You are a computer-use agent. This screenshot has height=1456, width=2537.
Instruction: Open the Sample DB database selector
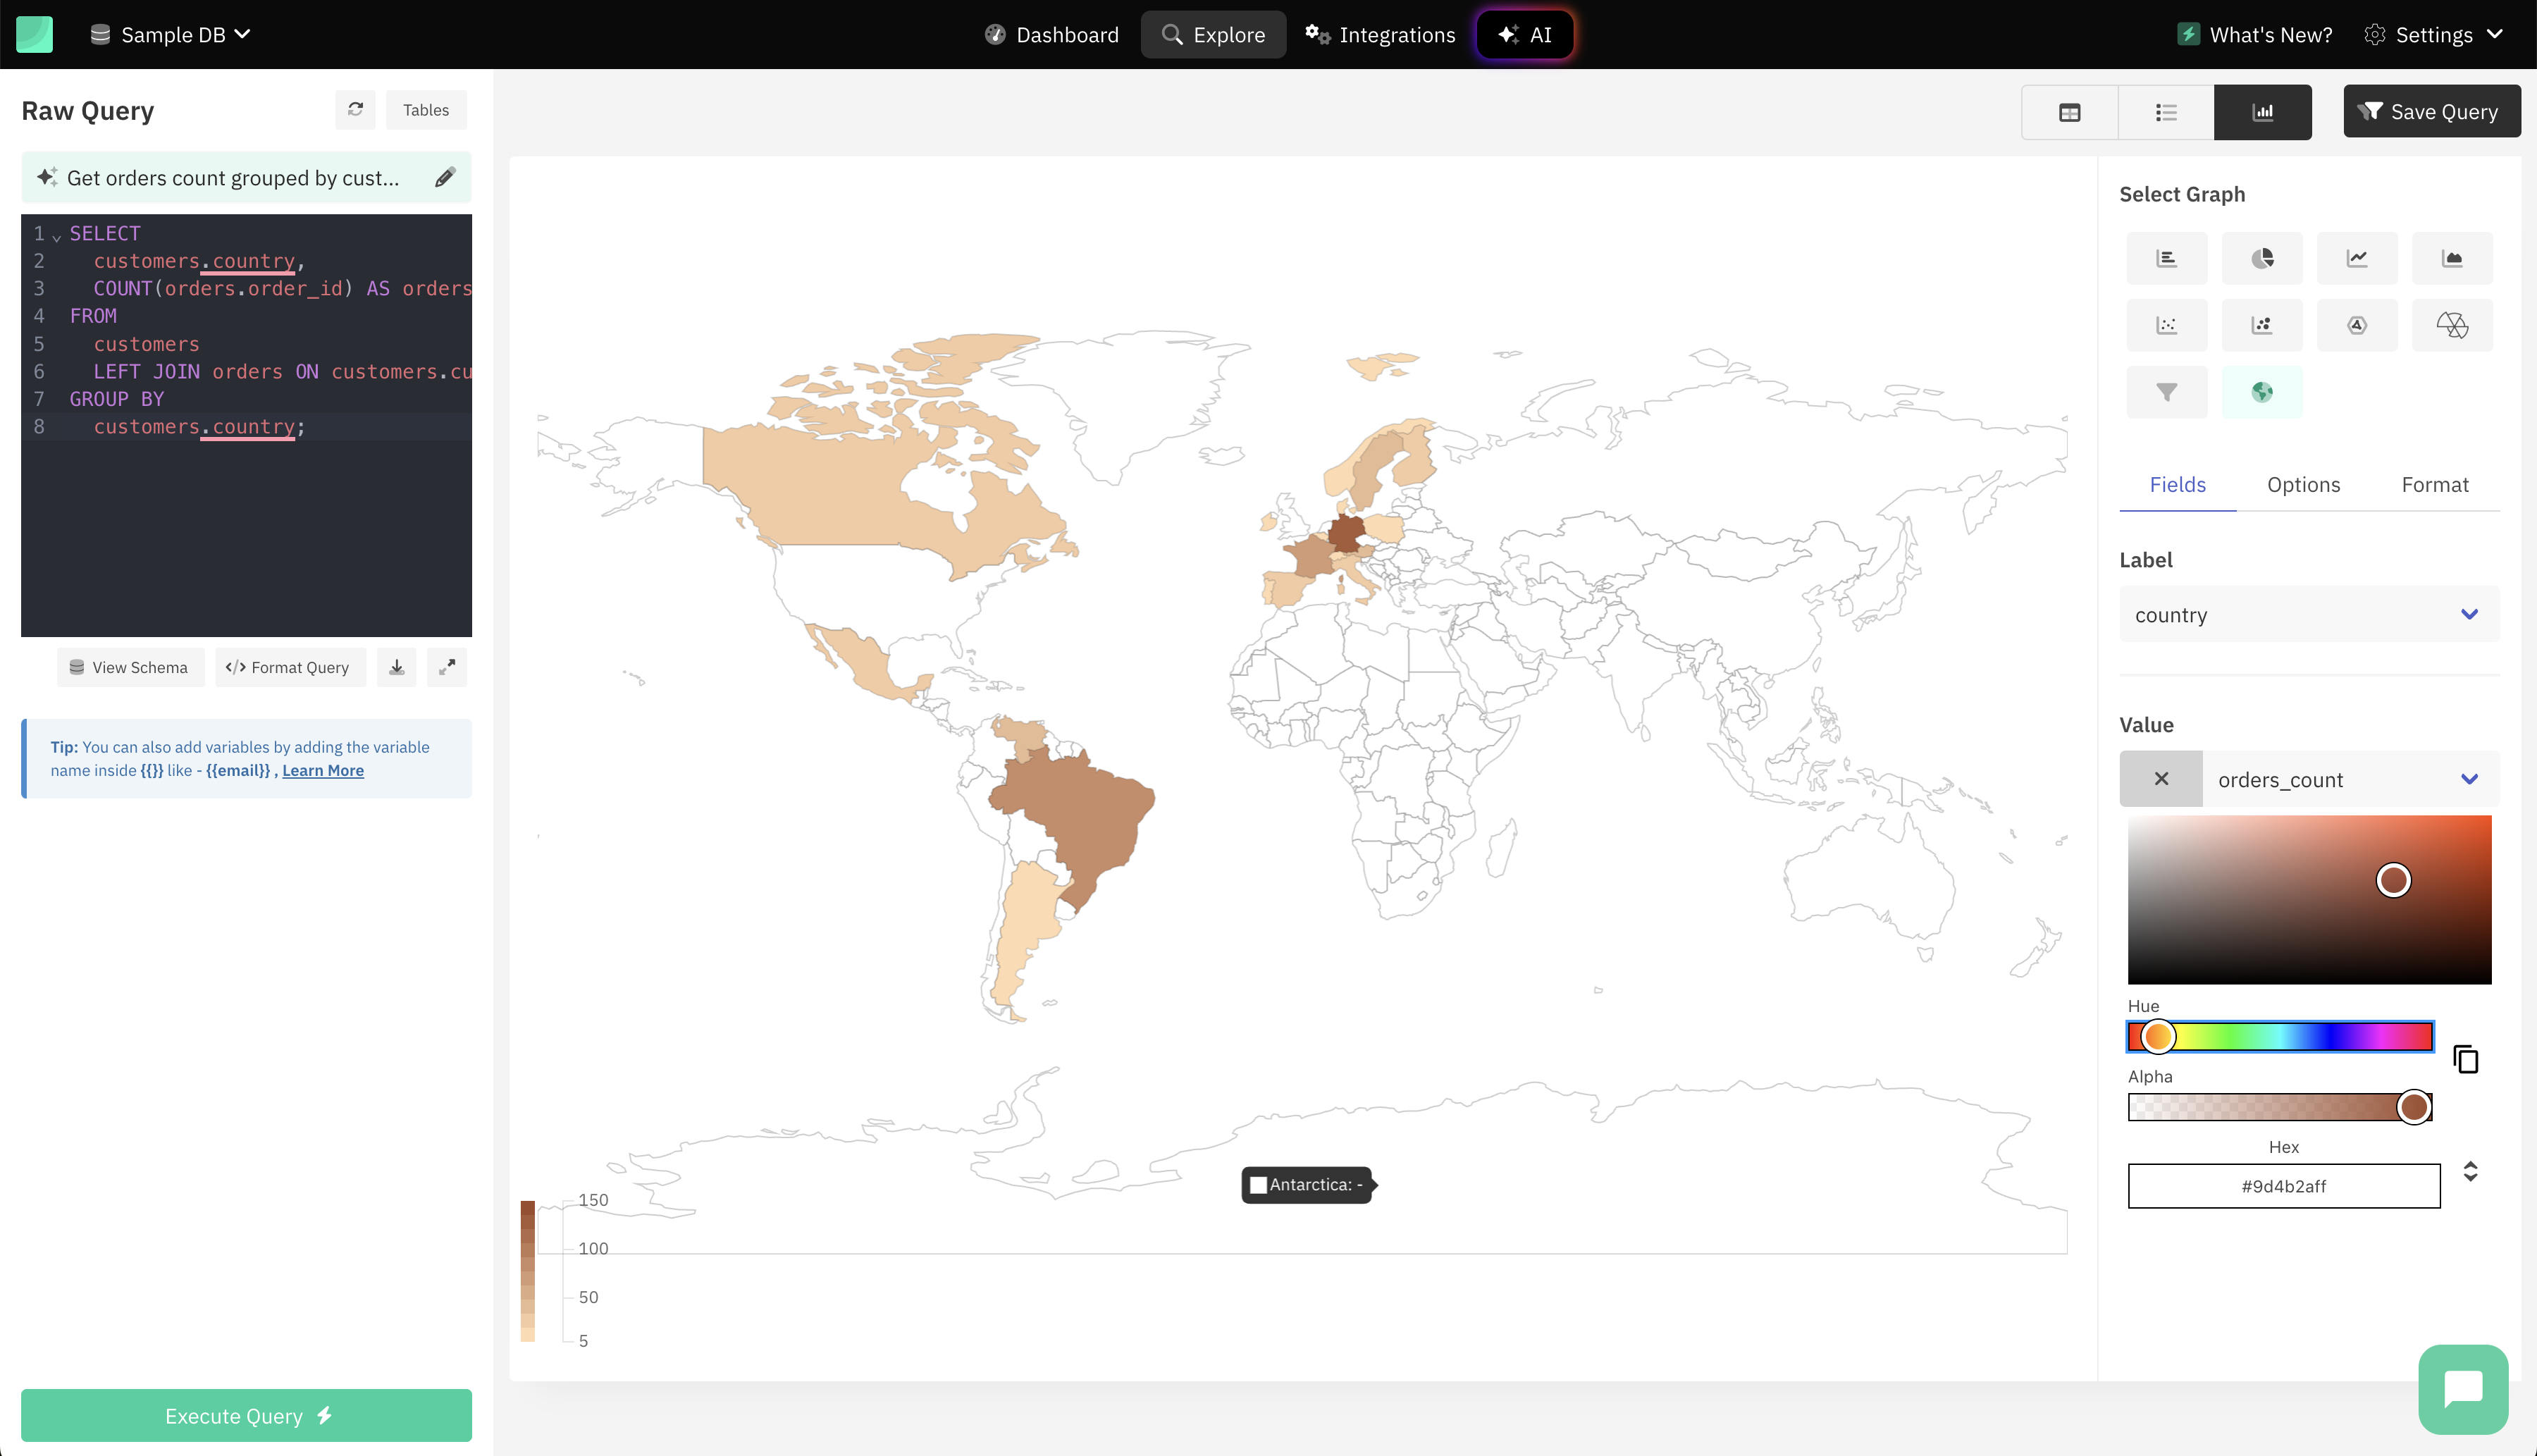169,34
